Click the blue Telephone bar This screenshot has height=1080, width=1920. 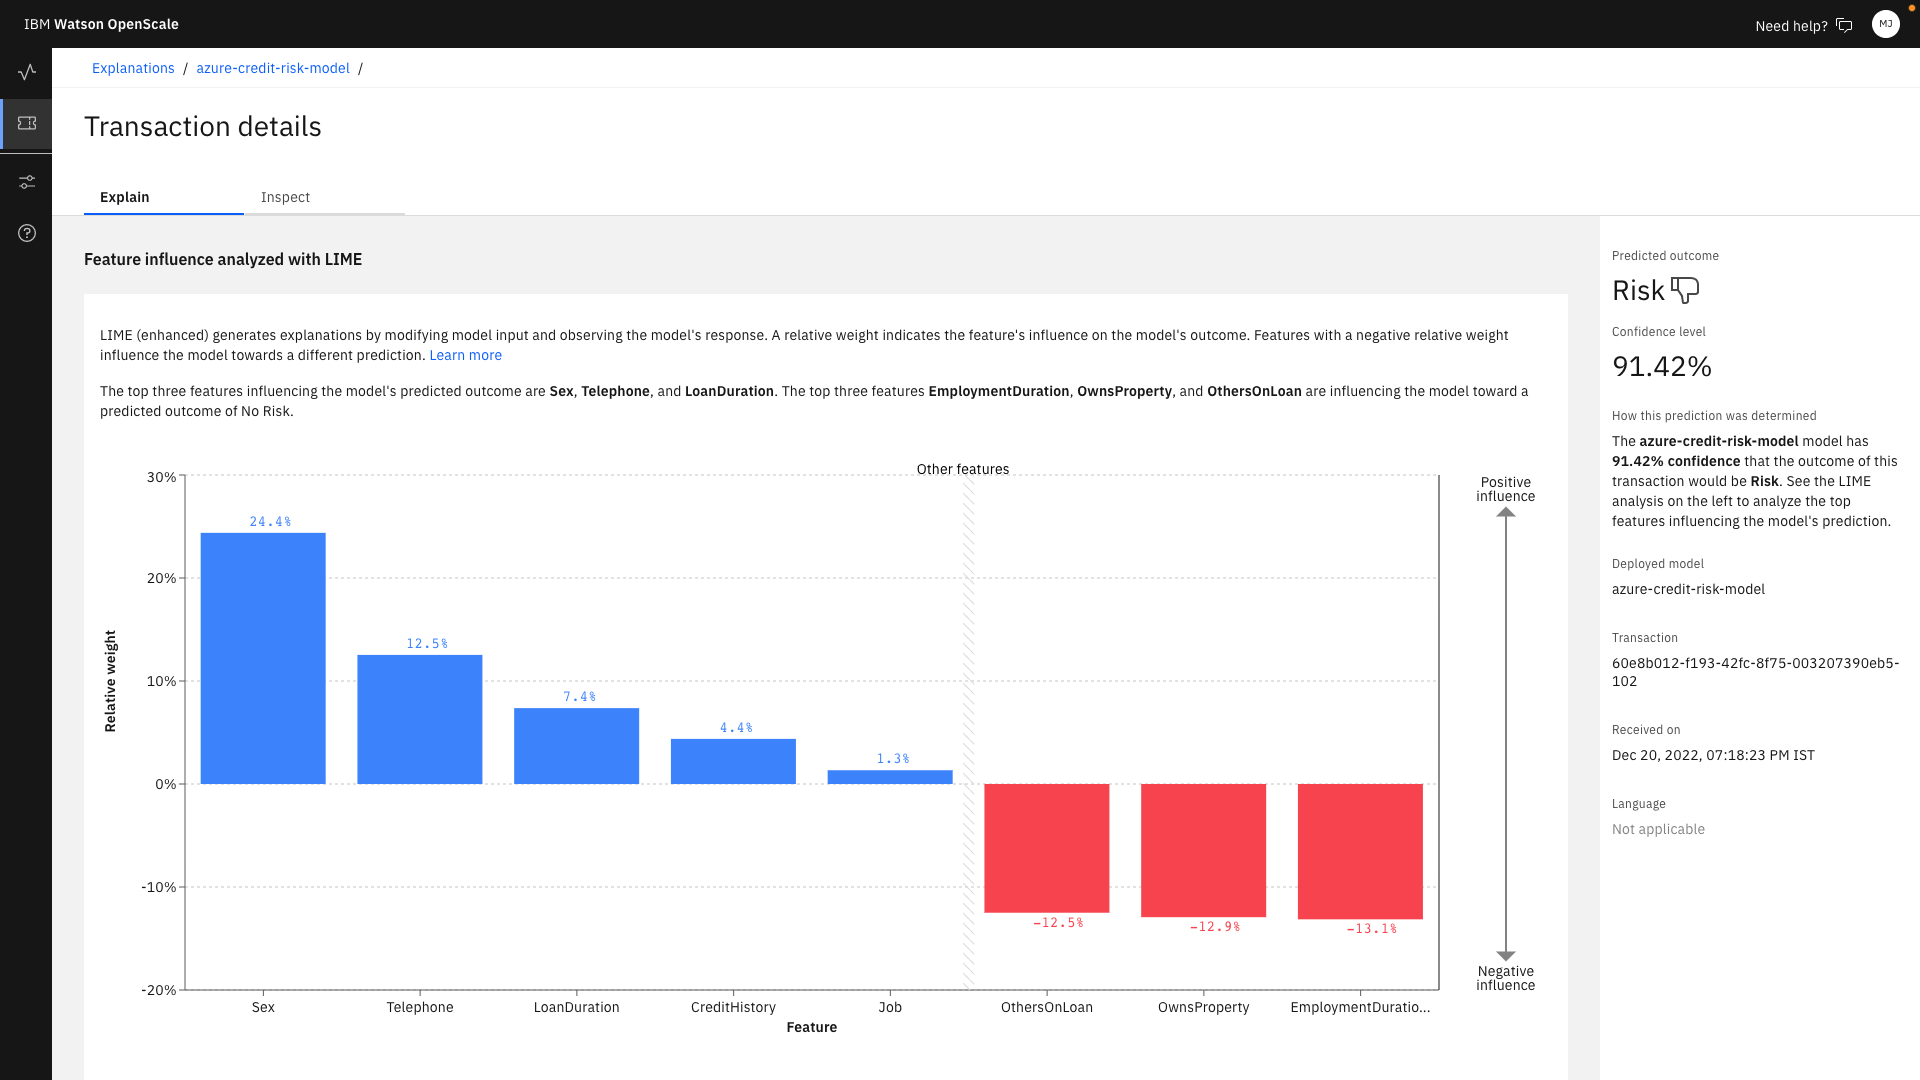coord(420,719)
